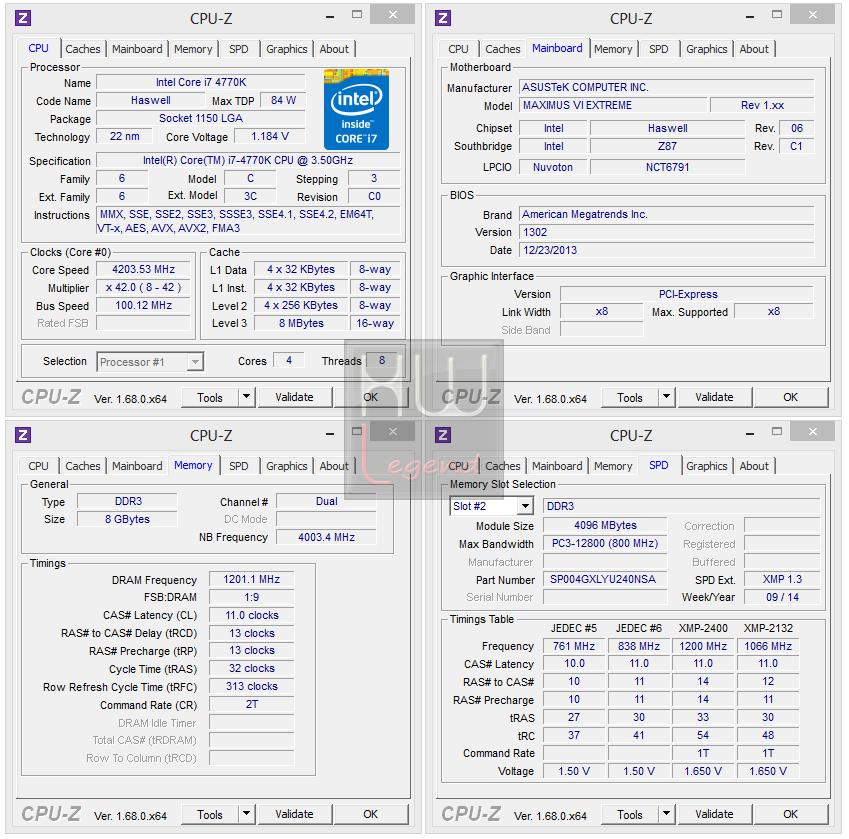This screenshot has height=839, width=849.
Task: Click the Part Number SP004GXLYU240NSA
Action: click(x=605, y=579)
